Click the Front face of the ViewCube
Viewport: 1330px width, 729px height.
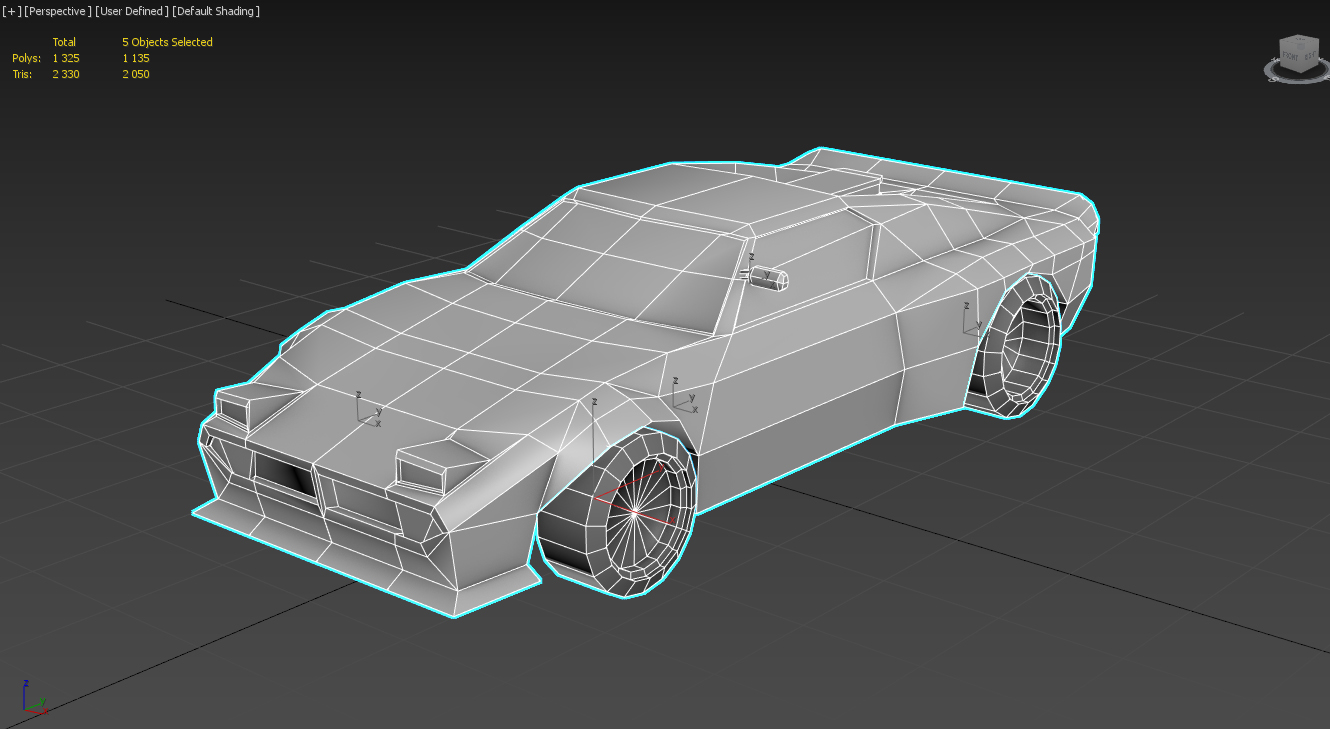(1291, 58)
